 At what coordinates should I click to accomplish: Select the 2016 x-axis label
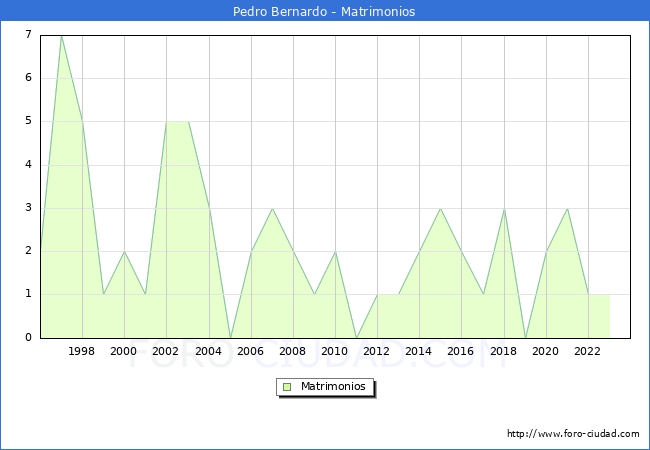point(461,351)
